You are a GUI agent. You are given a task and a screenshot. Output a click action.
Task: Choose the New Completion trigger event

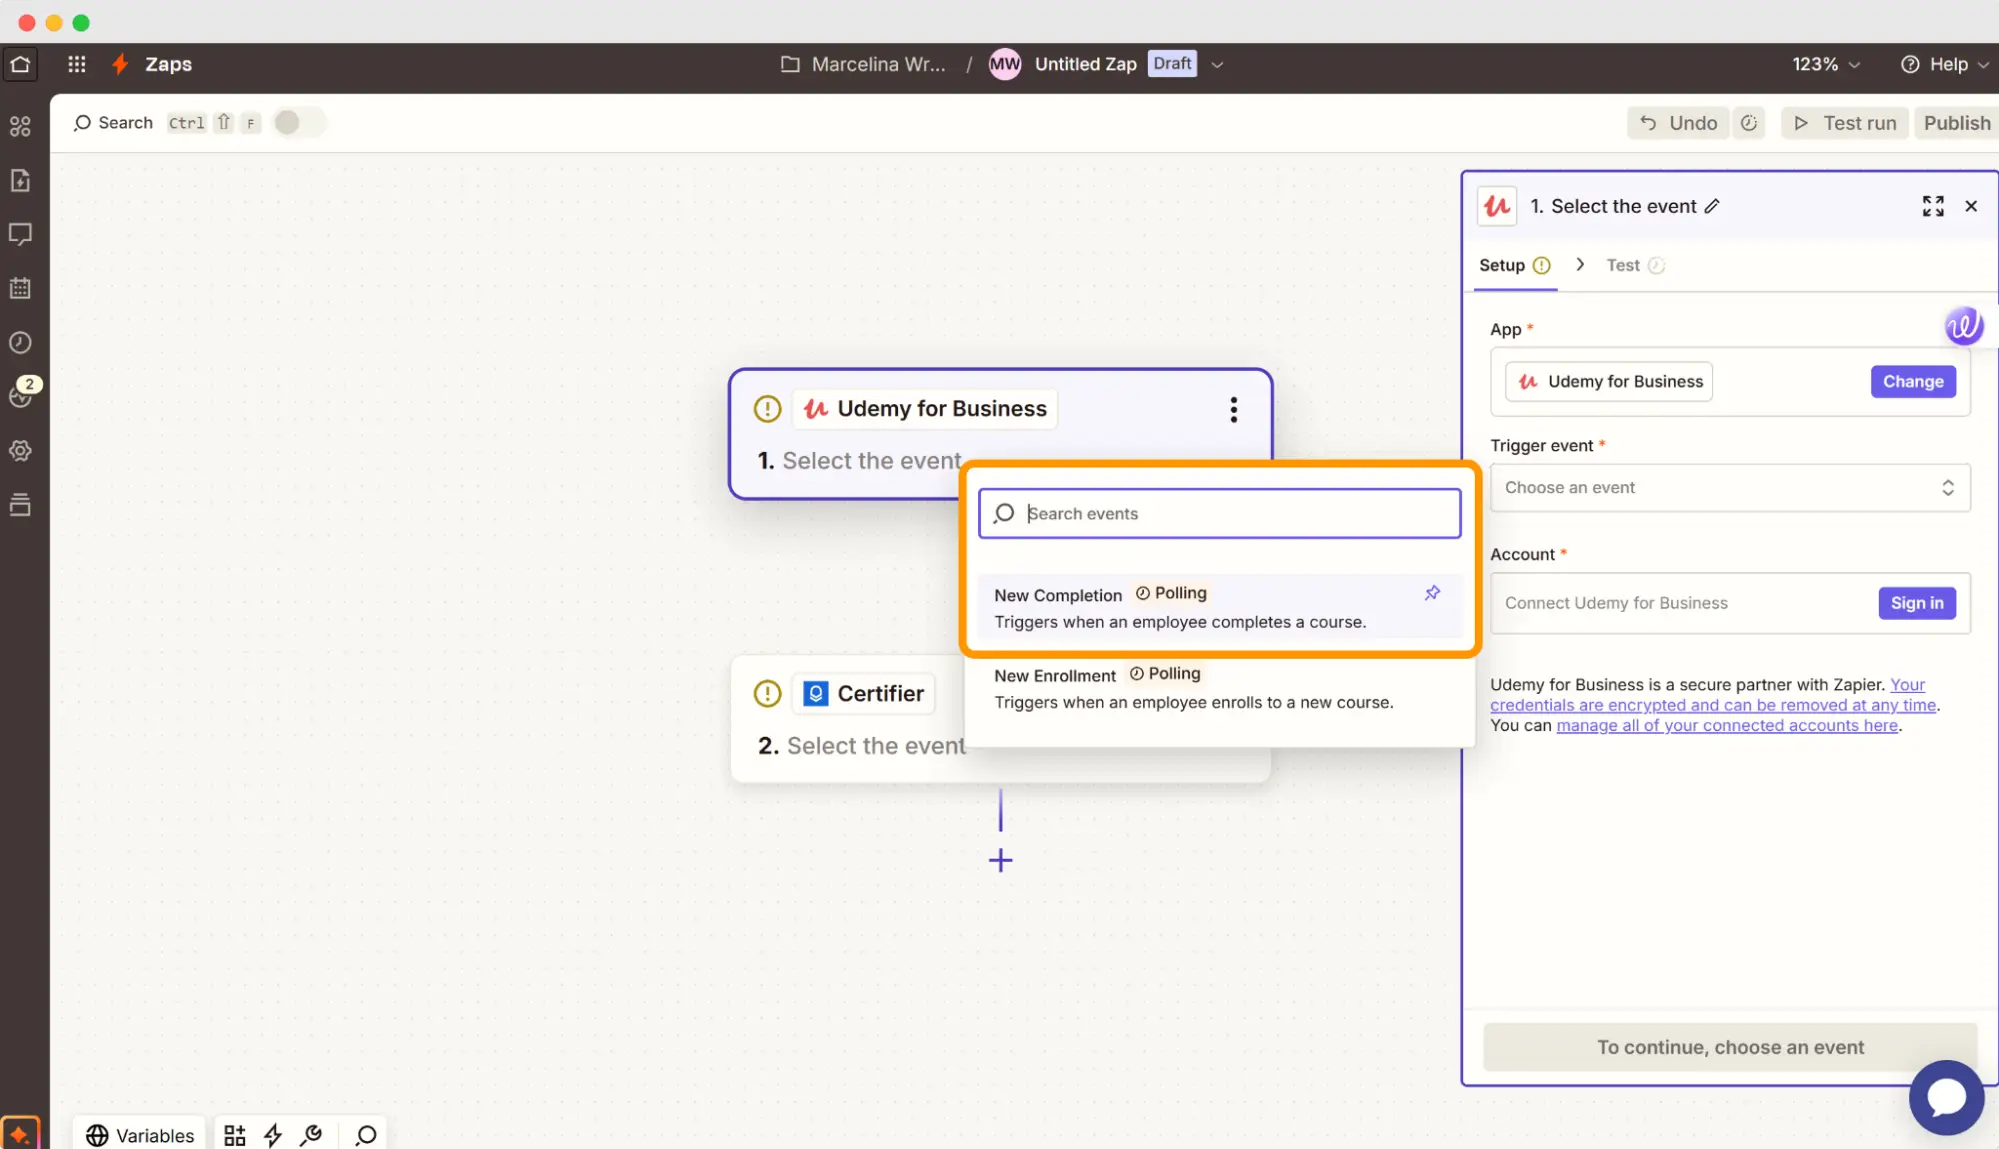point(1219,607)
